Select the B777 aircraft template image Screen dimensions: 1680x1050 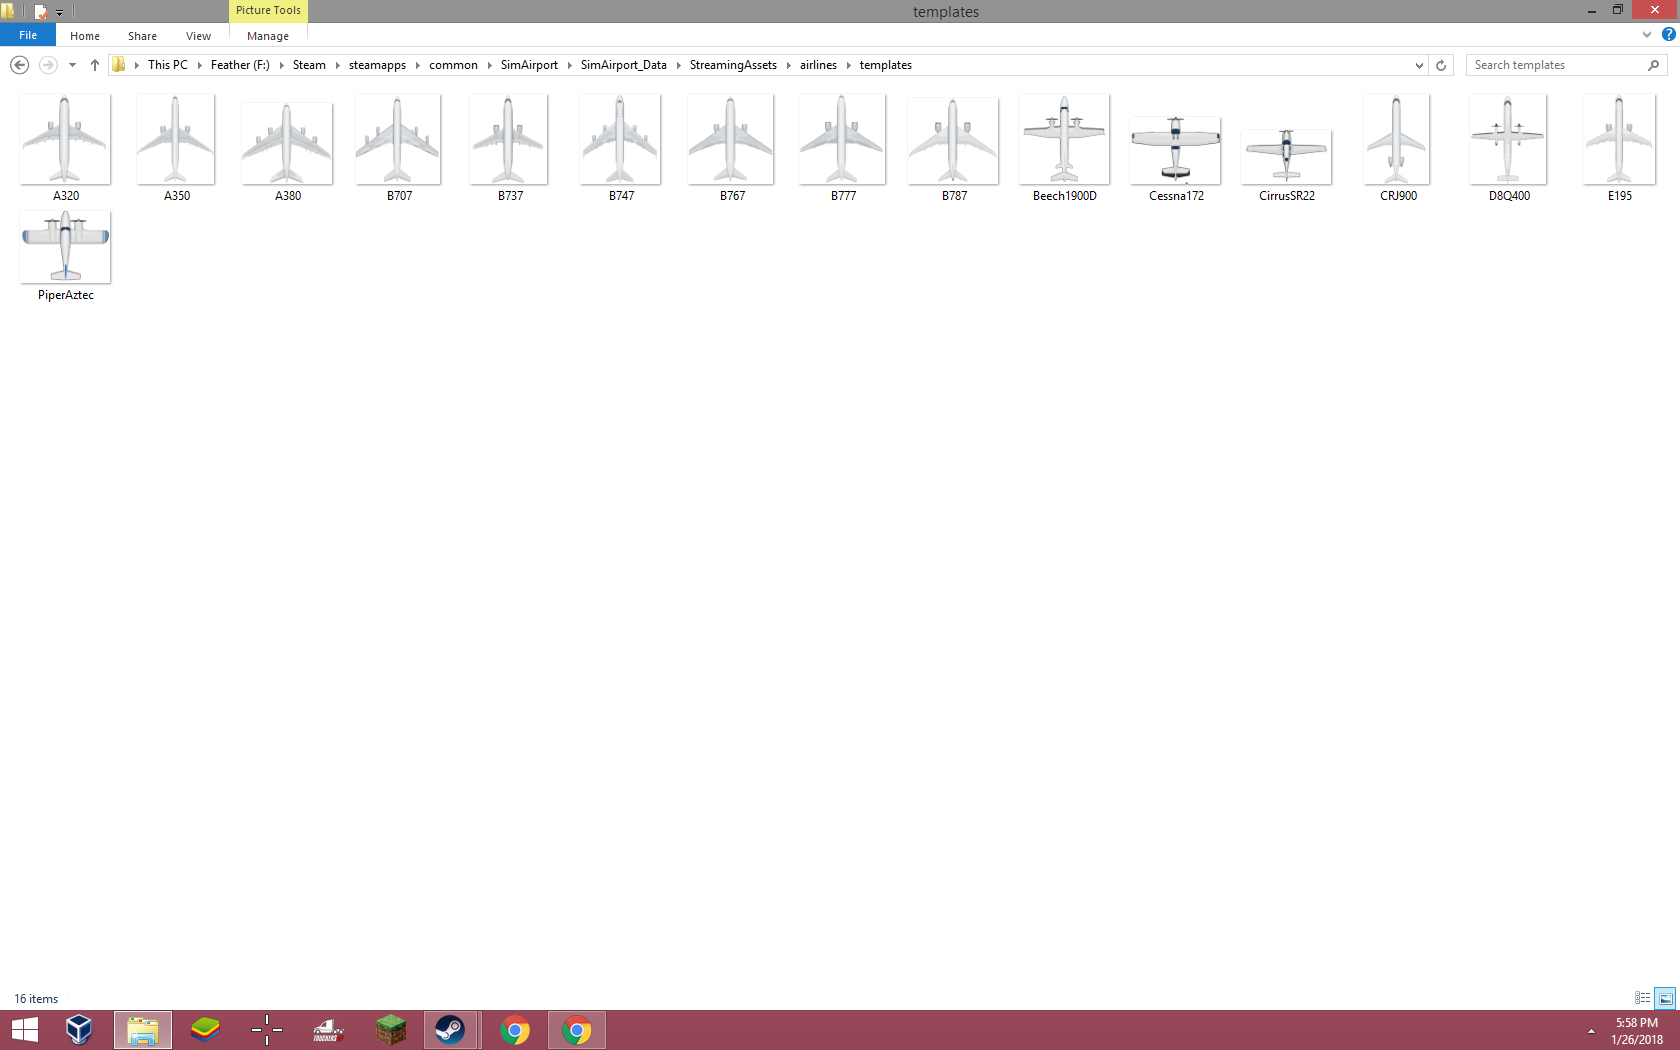click(842, 140)
